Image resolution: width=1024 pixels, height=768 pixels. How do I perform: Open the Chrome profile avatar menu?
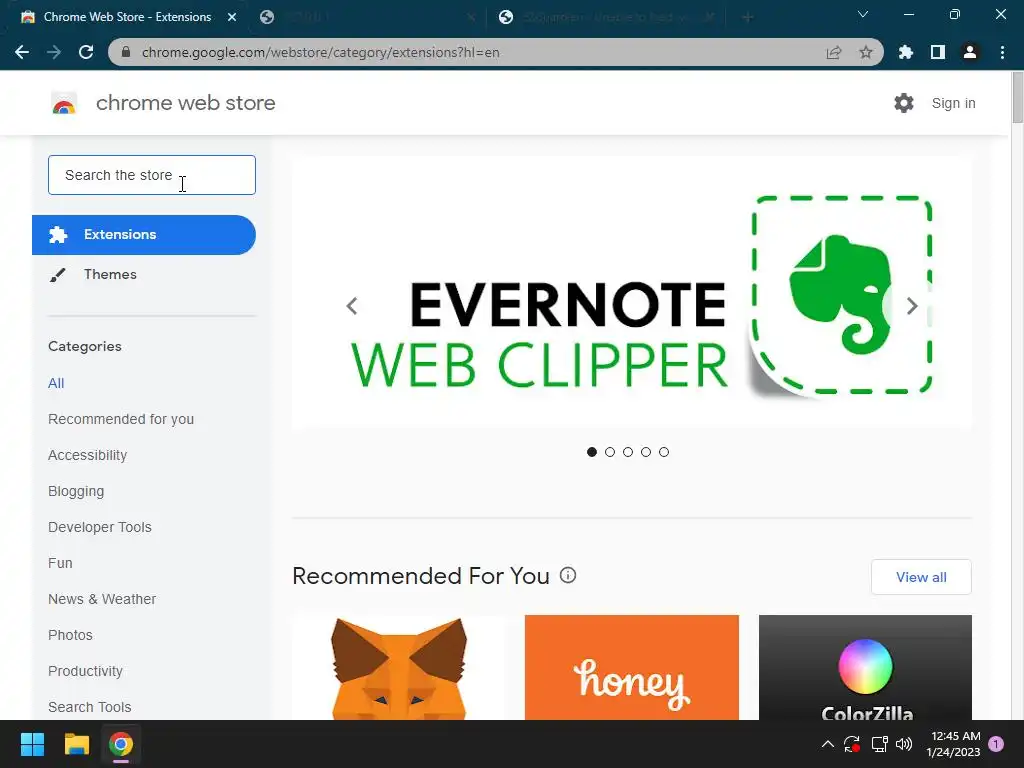[970, 52]
